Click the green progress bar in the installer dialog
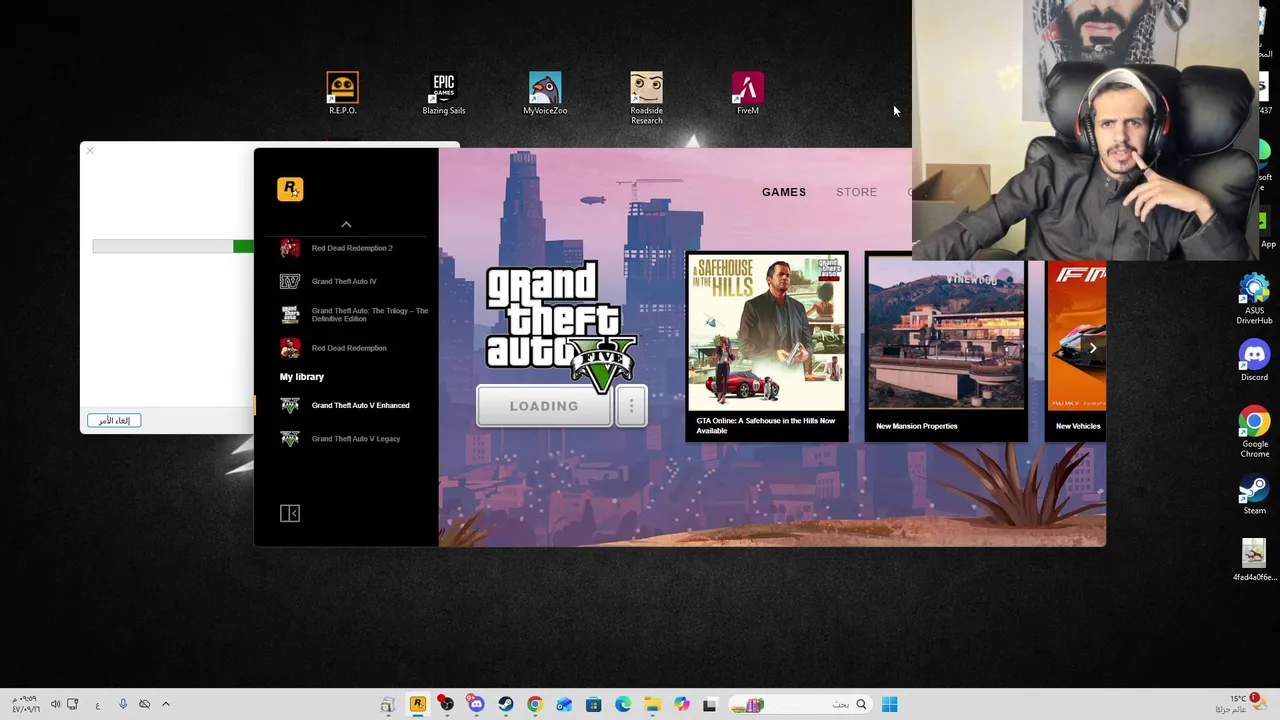The image size is (1280, 720). 243,246
